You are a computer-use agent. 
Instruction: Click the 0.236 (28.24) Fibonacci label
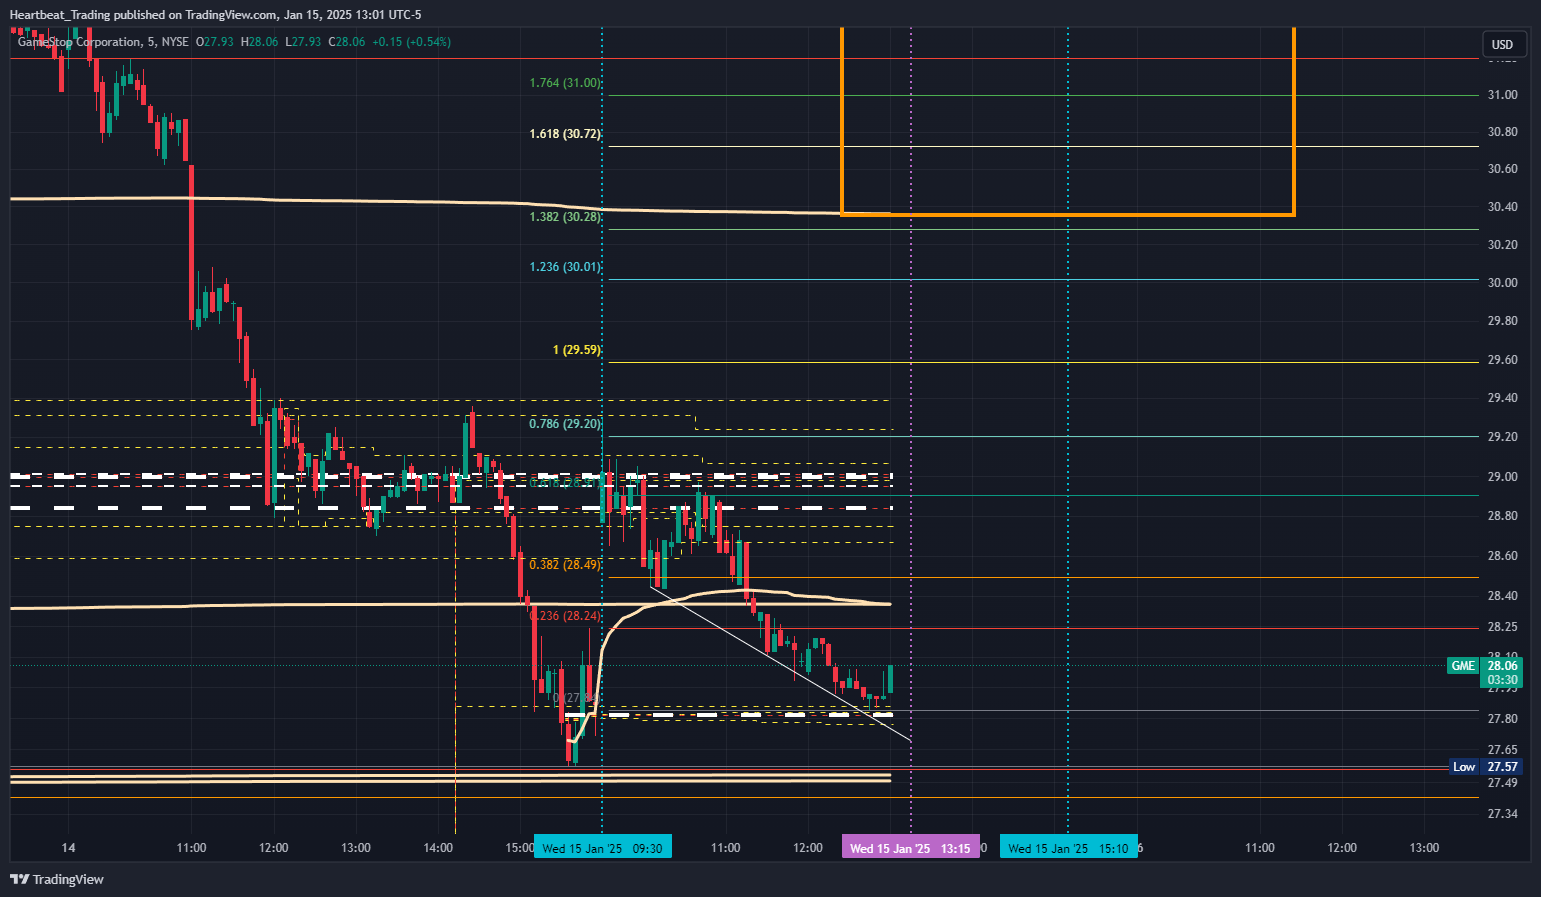[x=565, y=616]
